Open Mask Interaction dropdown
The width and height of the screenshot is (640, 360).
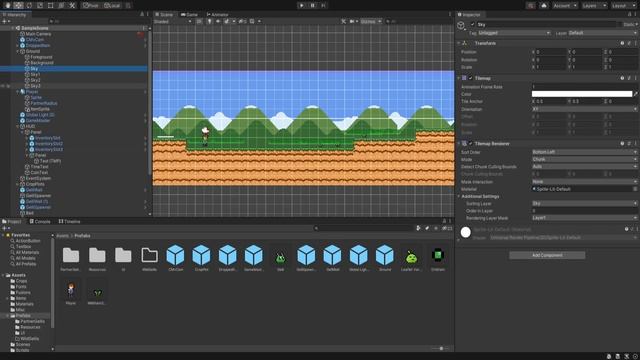pos(584,182)
